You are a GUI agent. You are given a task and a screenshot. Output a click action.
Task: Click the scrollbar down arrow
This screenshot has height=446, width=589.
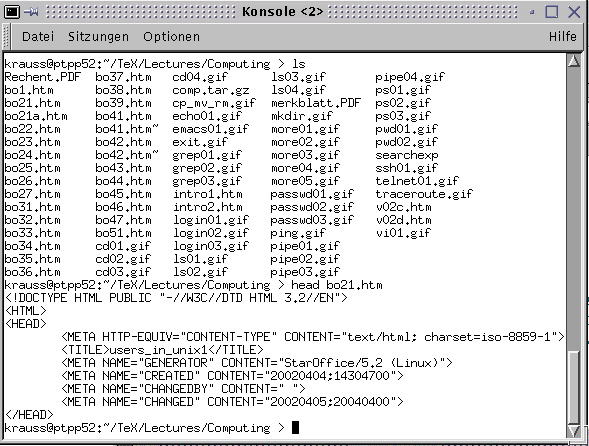pyautogui.click(x=574, y=430)
